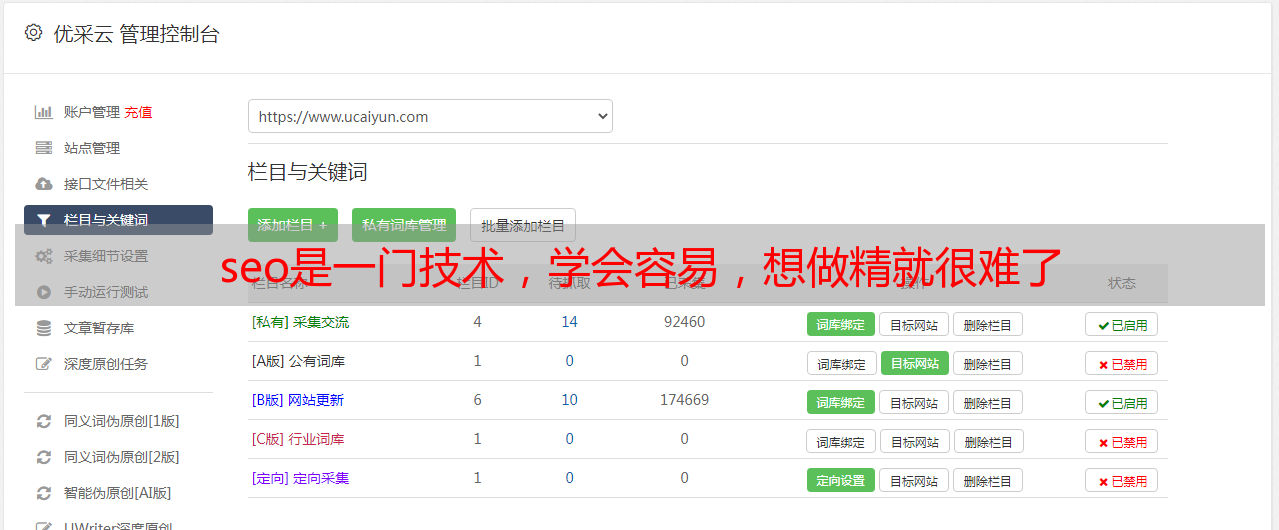
Task: Click 词库绑定 in the 行业词库 row
Action: pos(841,441)
